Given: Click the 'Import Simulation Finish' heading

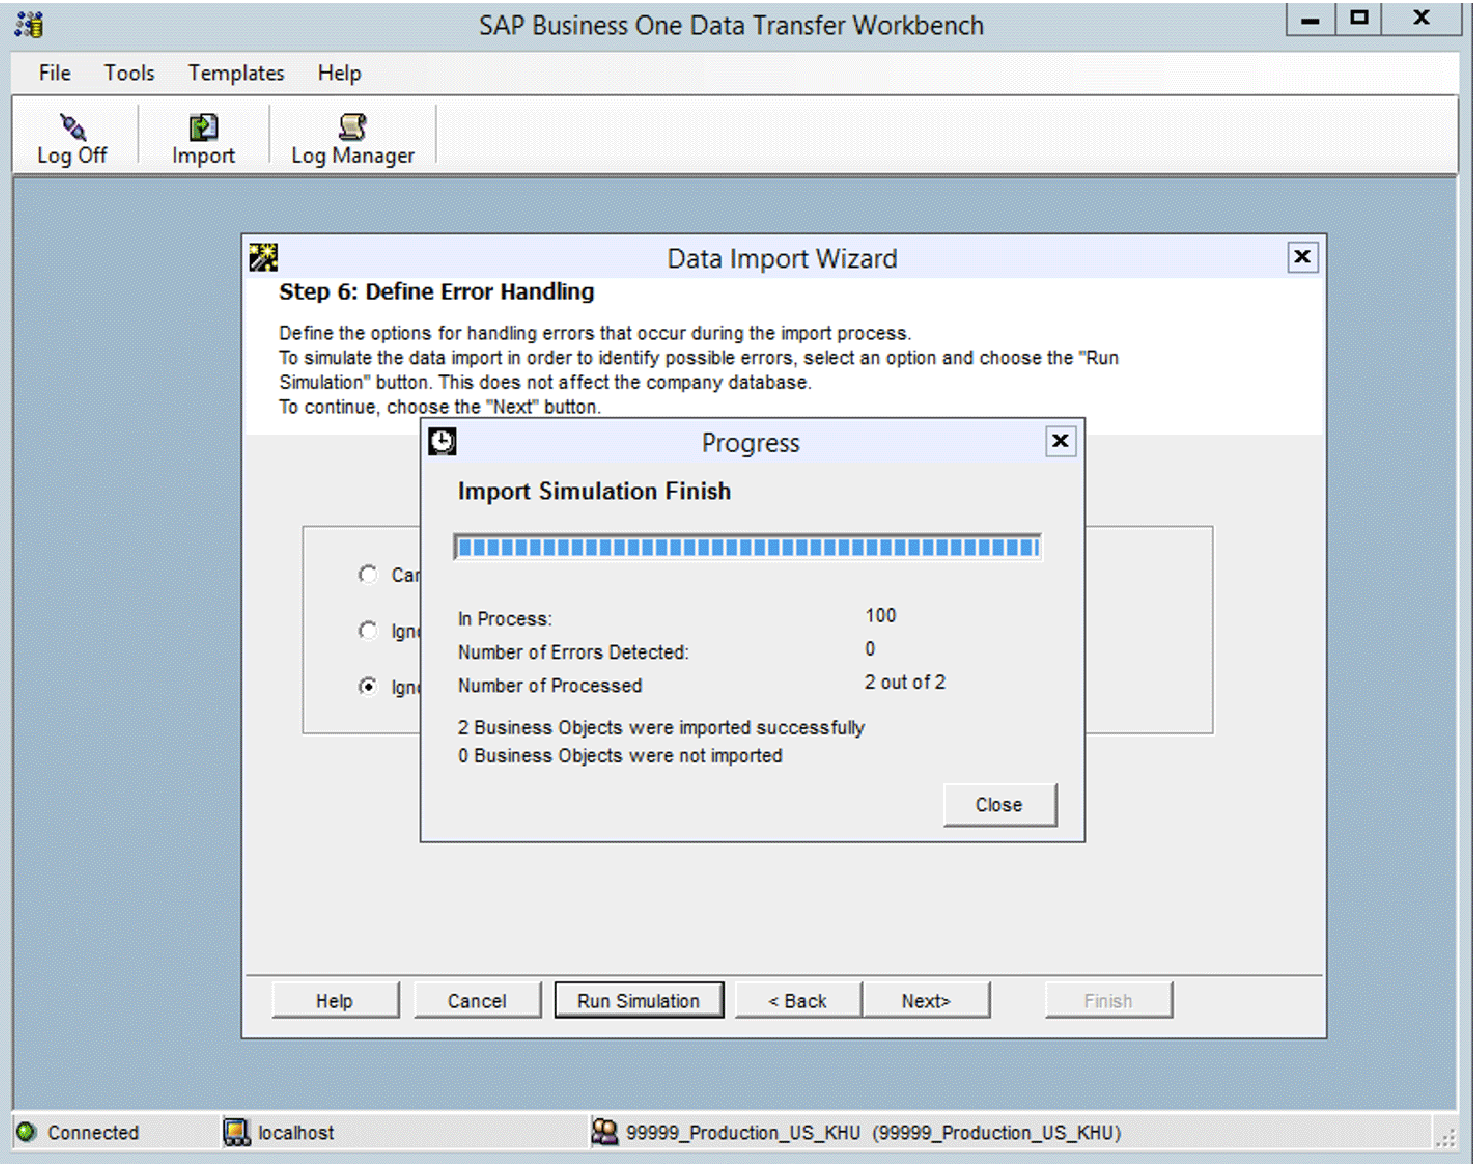Looking at the screenshot, I should 594,491.
